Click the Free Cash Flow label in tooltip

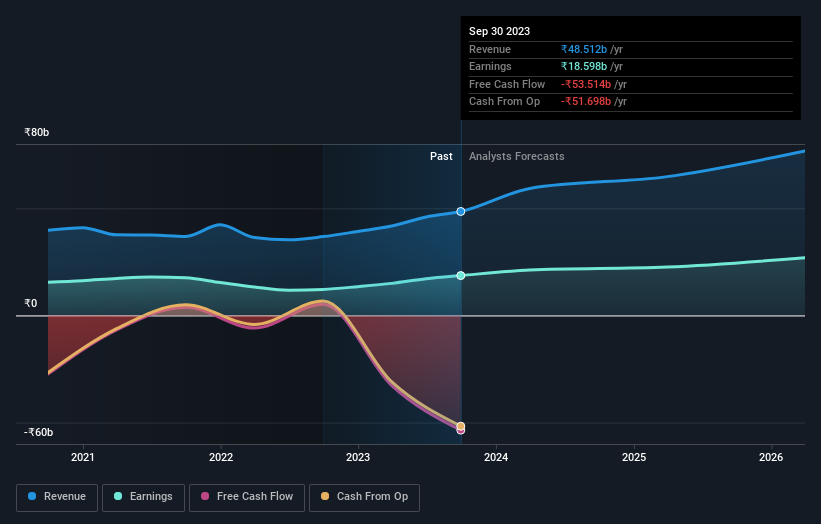point(507,84)
